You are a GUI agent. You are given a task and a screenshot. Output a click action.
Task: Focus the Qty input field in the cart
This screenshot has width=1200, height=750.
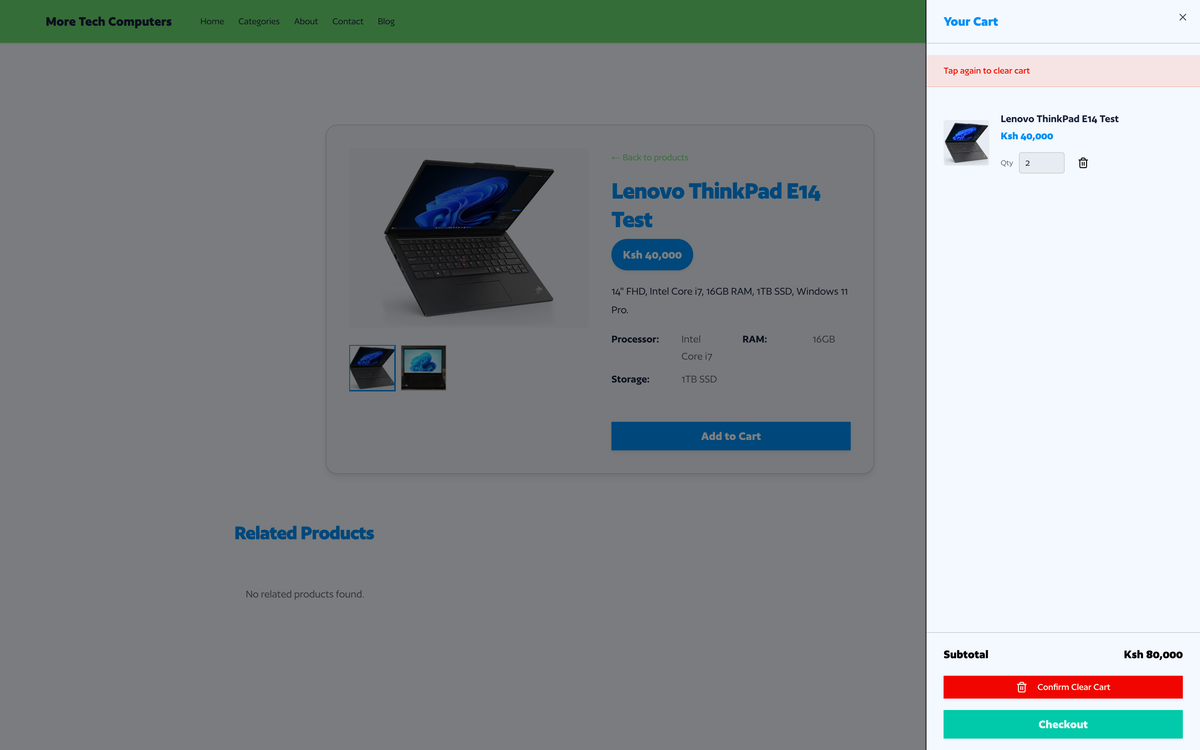[1041, 163]
